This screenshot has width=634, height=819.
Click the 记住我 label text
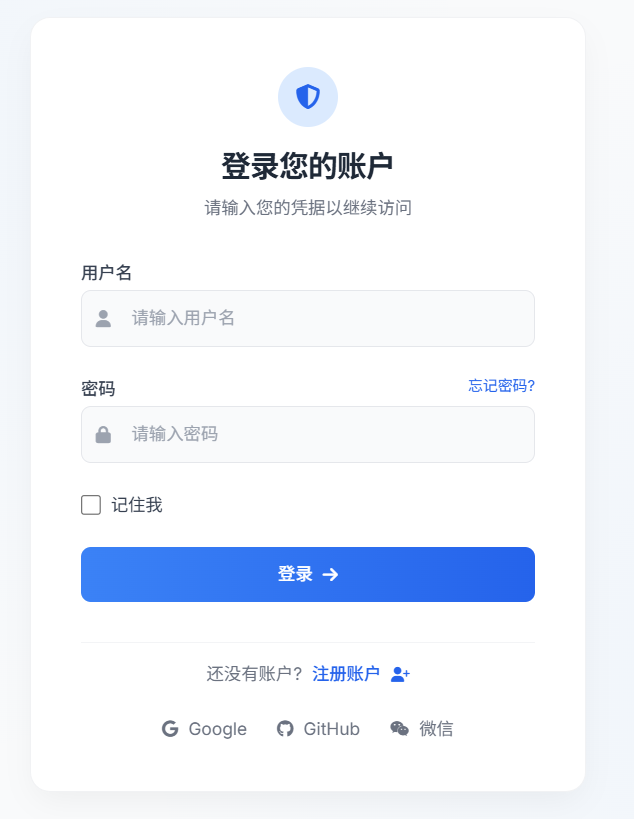pyautogui.click(x=137, y=505)
